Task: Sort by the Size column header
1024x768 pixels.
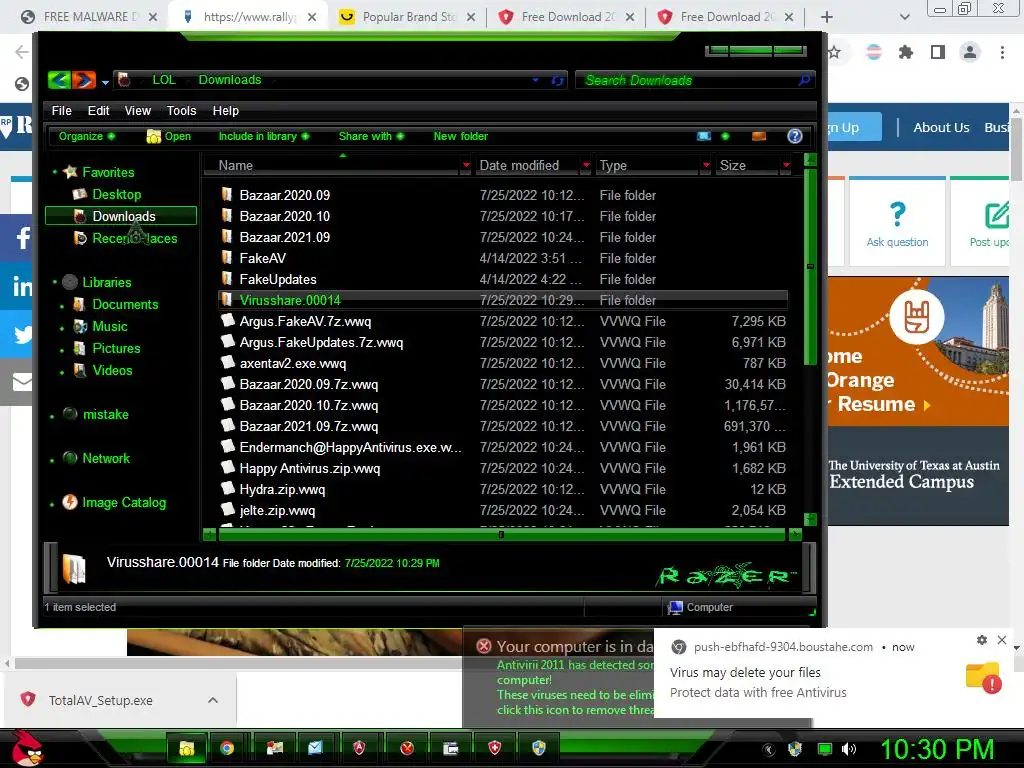Action: click(748, 165)
